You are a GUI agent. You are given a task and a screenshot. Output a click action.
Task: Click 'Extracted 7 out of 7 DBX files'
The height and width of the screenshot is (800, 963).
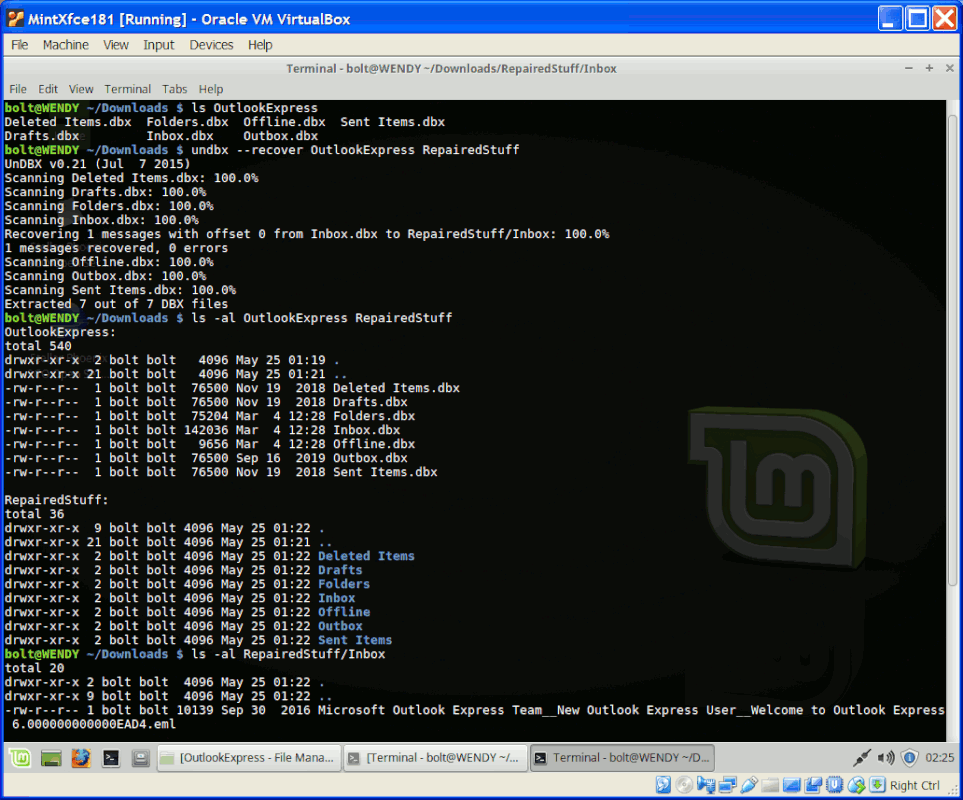116,304
